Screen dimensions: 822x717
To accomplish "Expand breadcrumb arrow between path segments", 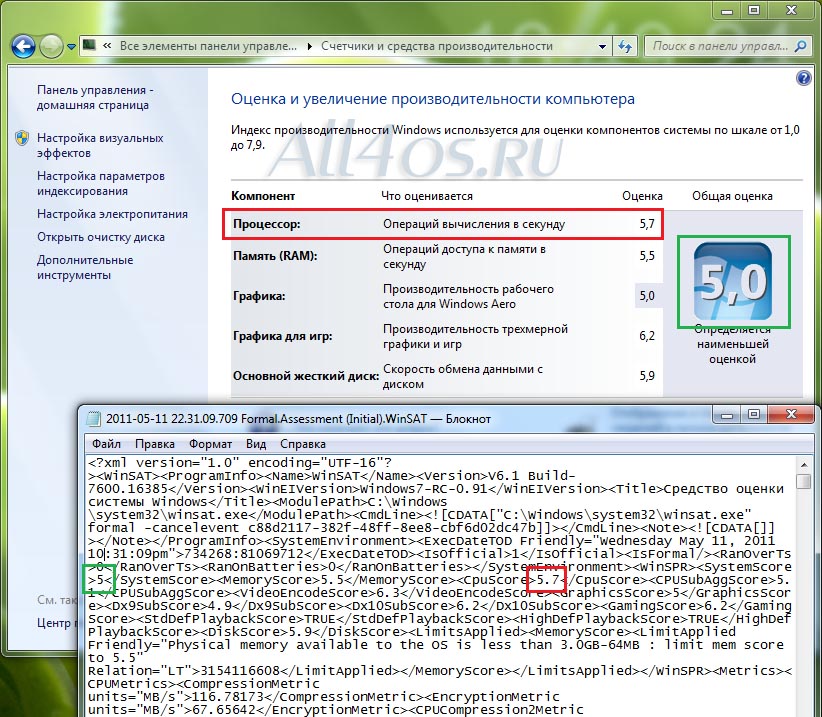I will pos(309,47).
